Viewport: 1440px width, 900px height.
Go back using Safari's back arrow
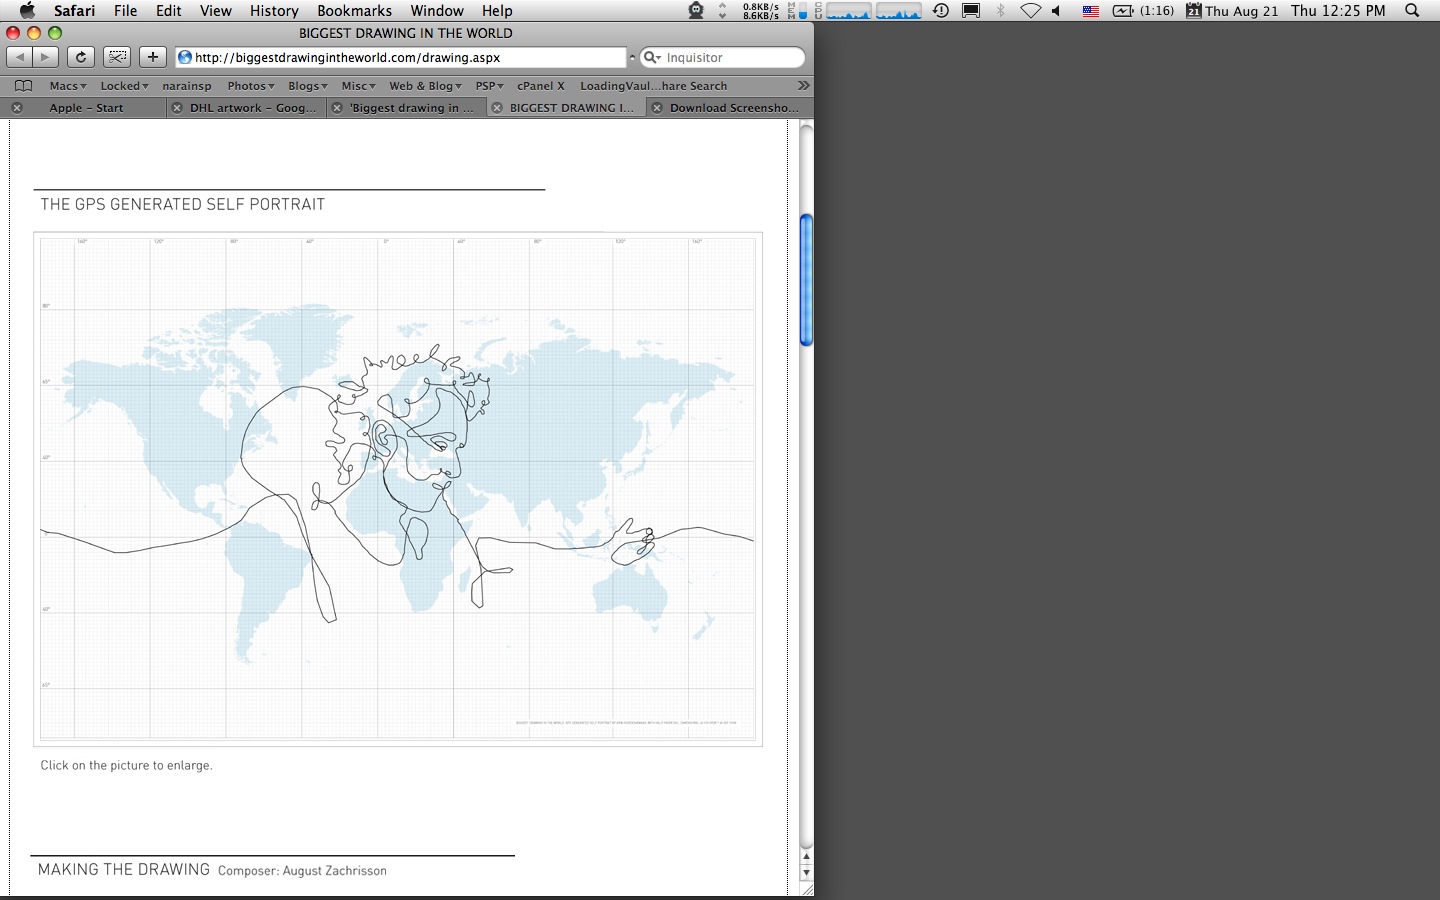pos(20,57)
